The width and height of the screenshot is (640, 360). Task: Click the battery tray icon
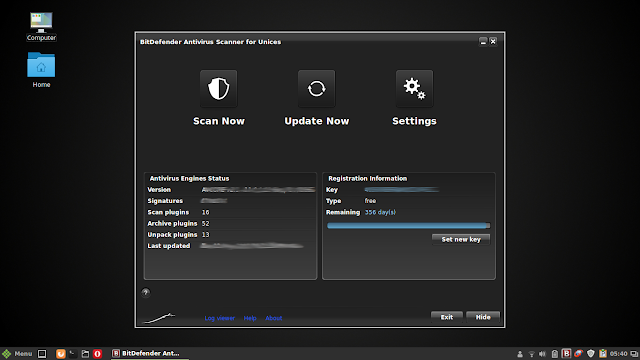pyautogui.click(x=554, y=354)
